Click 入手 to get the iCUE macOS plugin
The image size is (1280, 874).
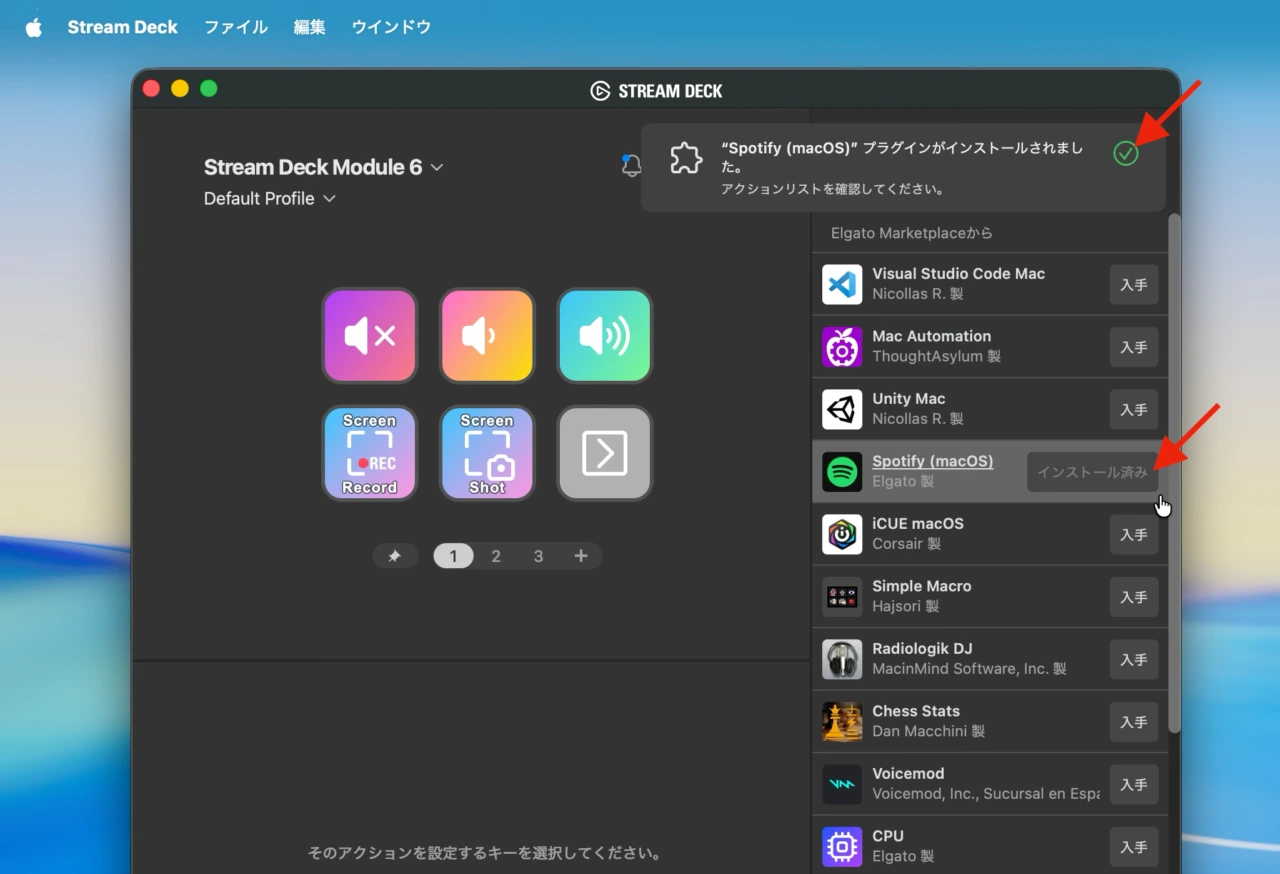pyautogui.click(x=1133, y=534)
